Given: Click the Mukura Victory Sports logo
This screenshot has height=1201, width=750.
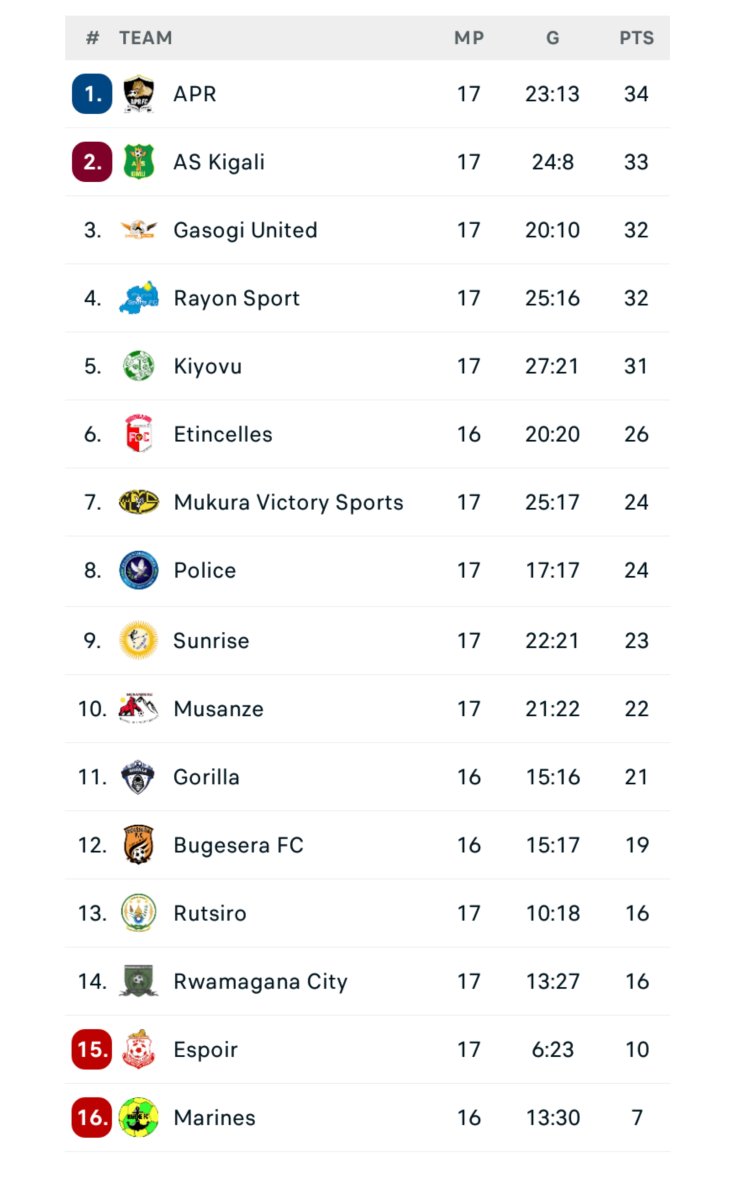Looking at the screenshot, I should pos(139,502).
